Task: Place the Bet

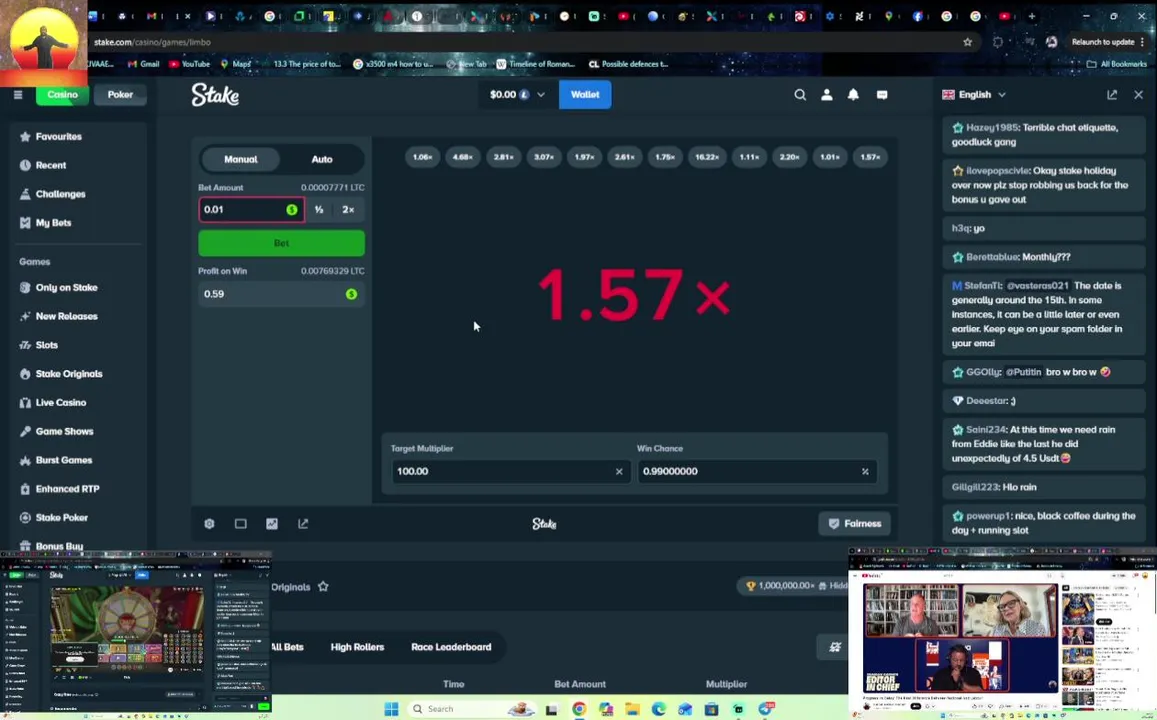Action: coord(281,243)
